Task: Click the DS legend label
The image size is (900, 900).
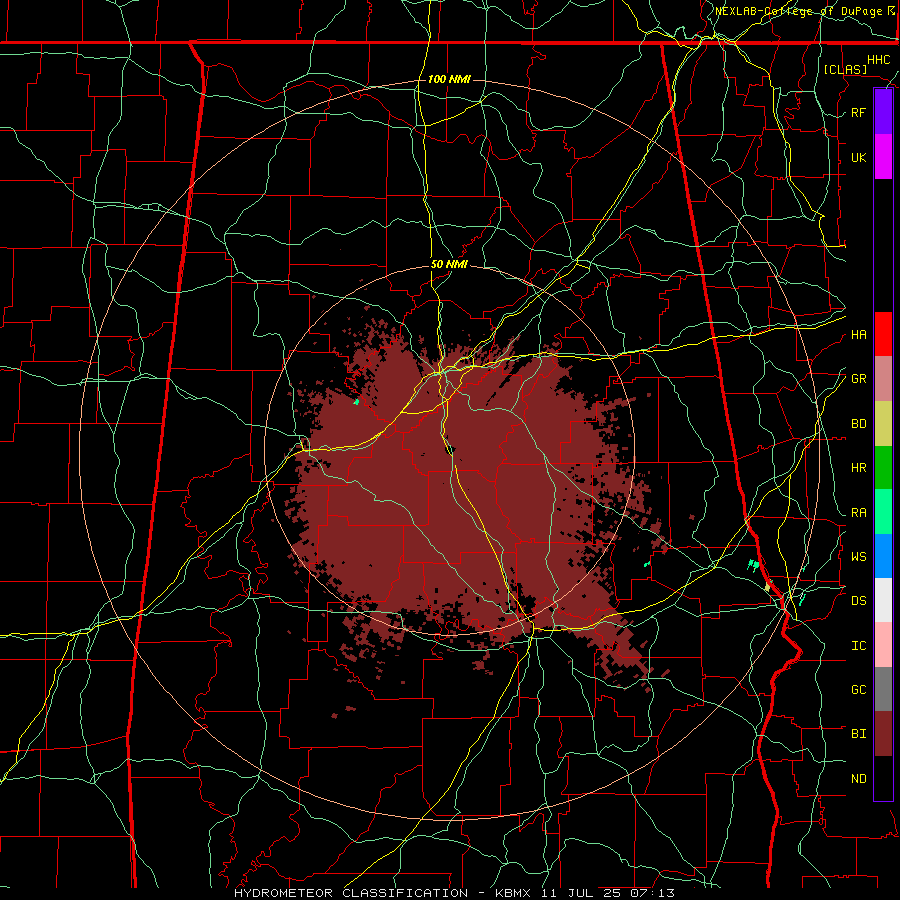Action: [x=858, y=601]
